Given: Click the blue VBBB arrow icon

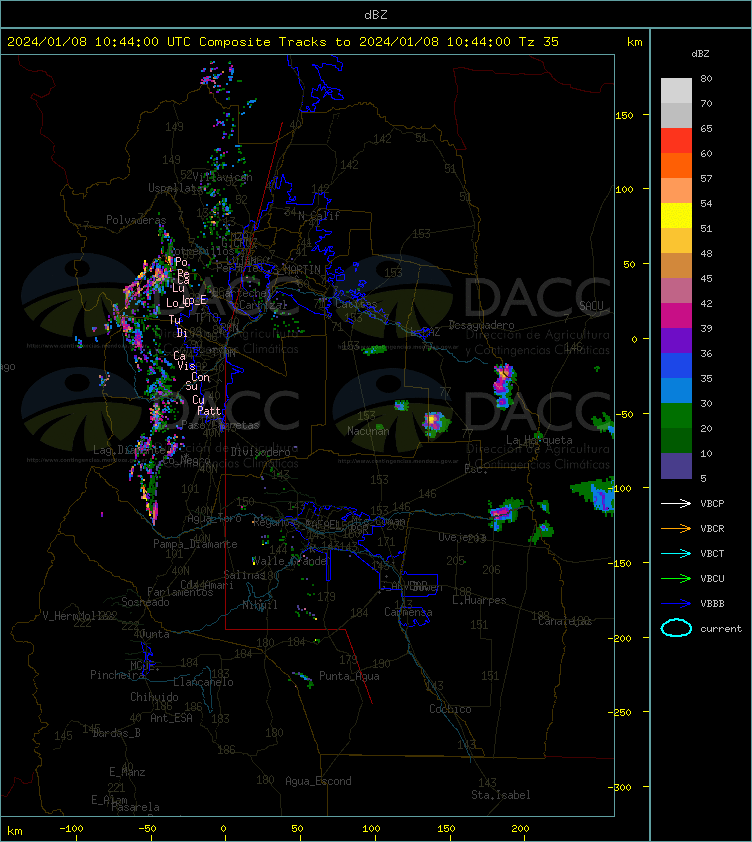Looking at the screenshot, I should (x=676, y=604).
